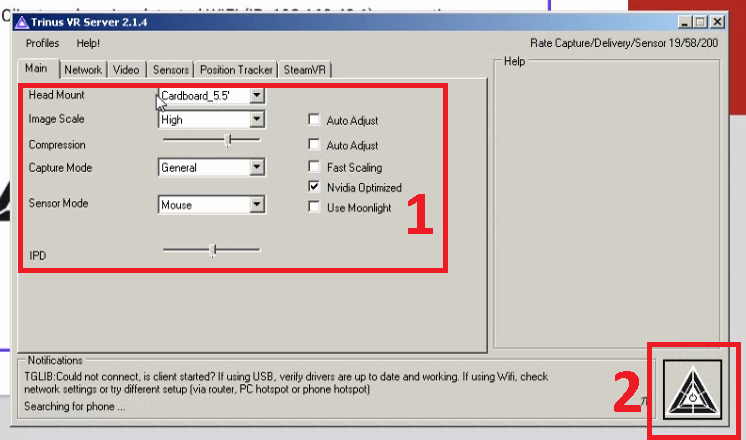The image size is (746, 440).
Task: Expand the Sensor Mode dropdown arrow
Action: pos(257,205)
